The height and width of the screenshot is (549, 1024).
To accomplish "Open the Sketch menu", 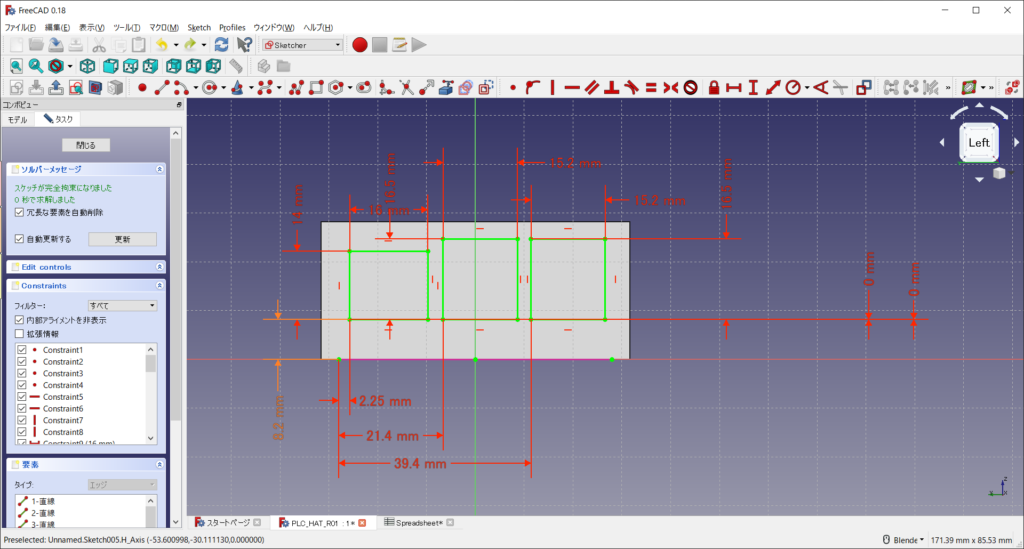I will [x=199, y=27].
